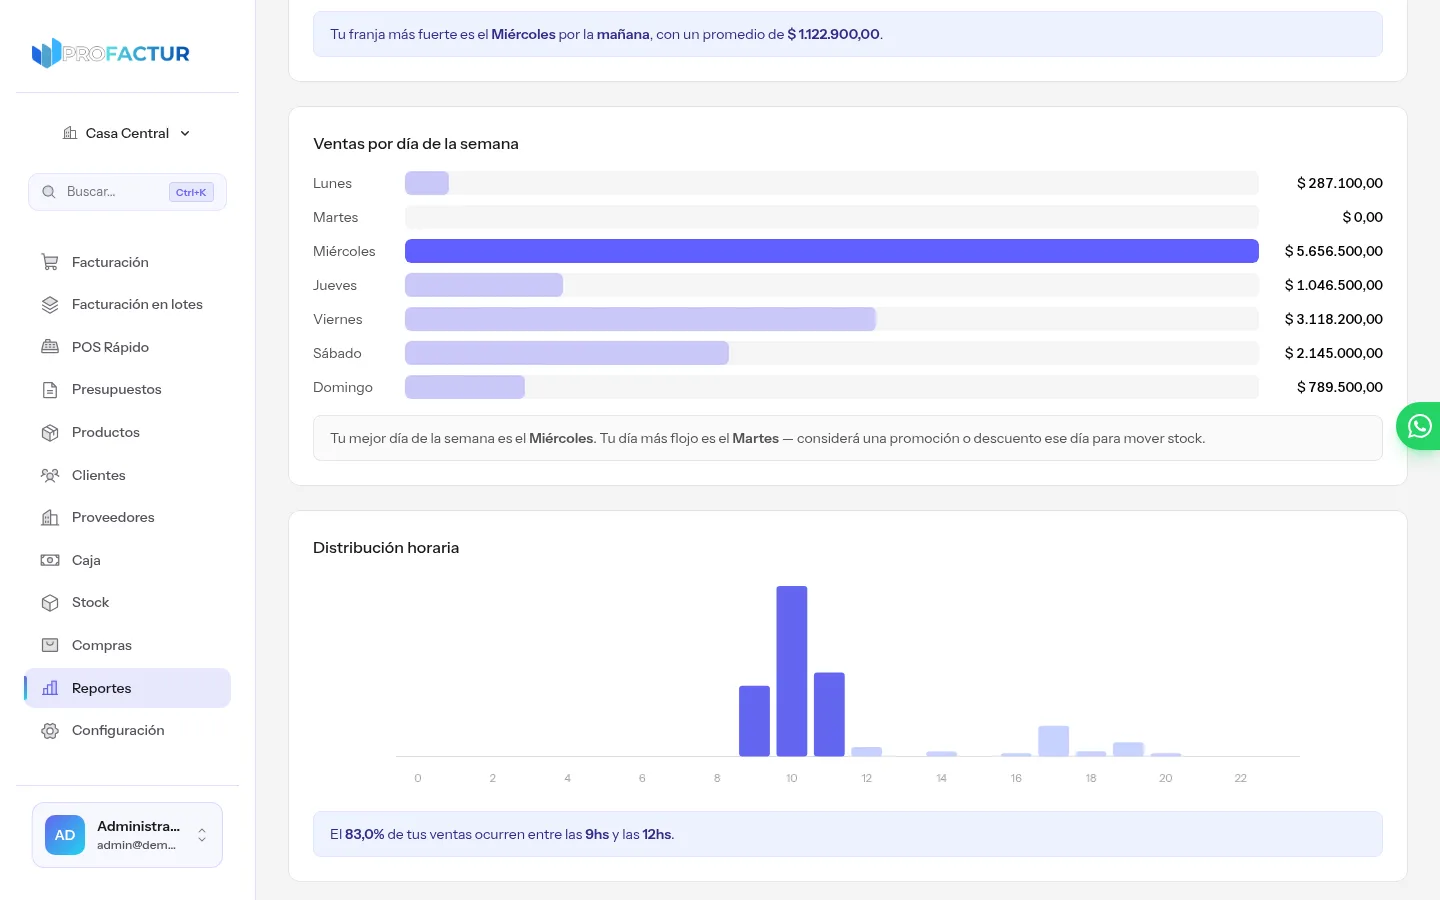Open the Facturación menu item
Viewport: 1440px width, 900px height.
click(x=127, y=262)
